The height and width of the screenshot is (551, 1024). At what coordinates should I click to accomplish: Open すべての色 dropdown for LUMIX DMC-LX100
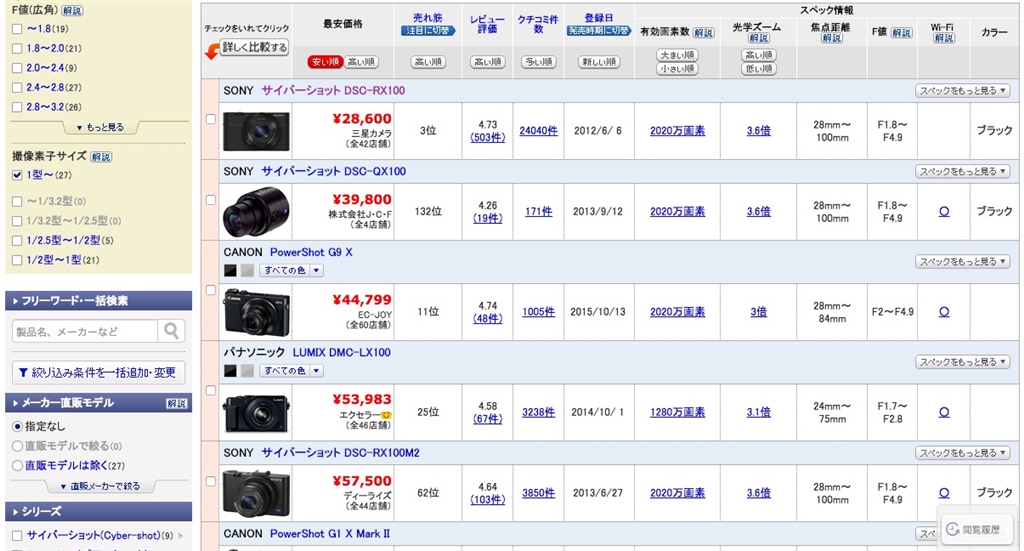tap(291, 371)
